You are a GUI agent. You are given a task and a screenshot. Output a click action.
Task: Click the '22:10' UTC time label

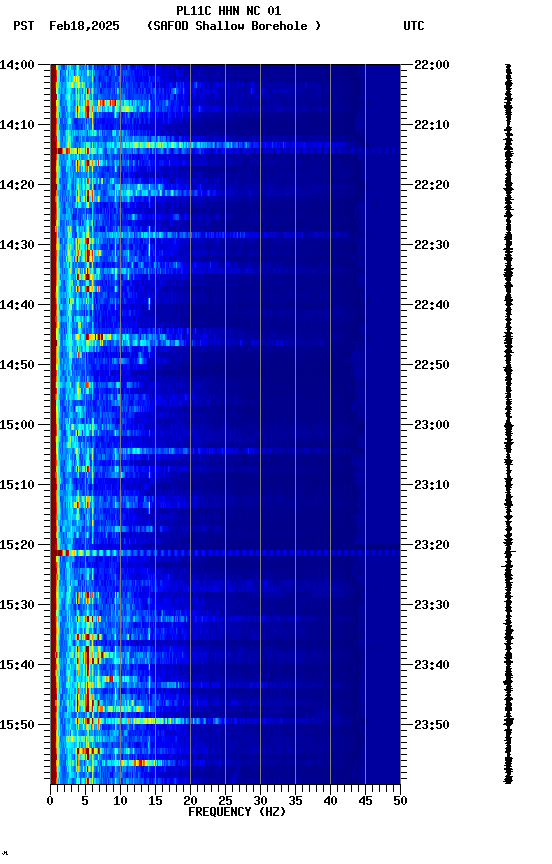pos(432,125)
